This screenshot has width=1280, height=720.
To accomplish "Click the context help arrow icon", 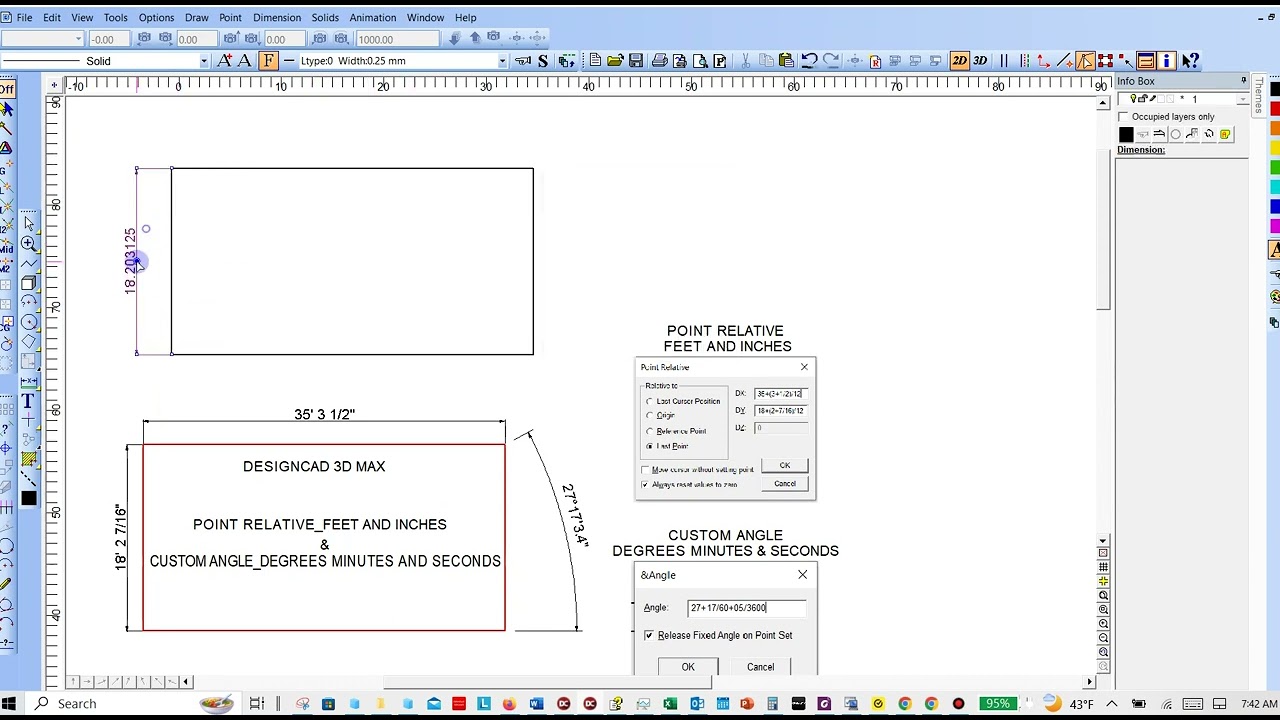I will click(x=1190, y=61).
